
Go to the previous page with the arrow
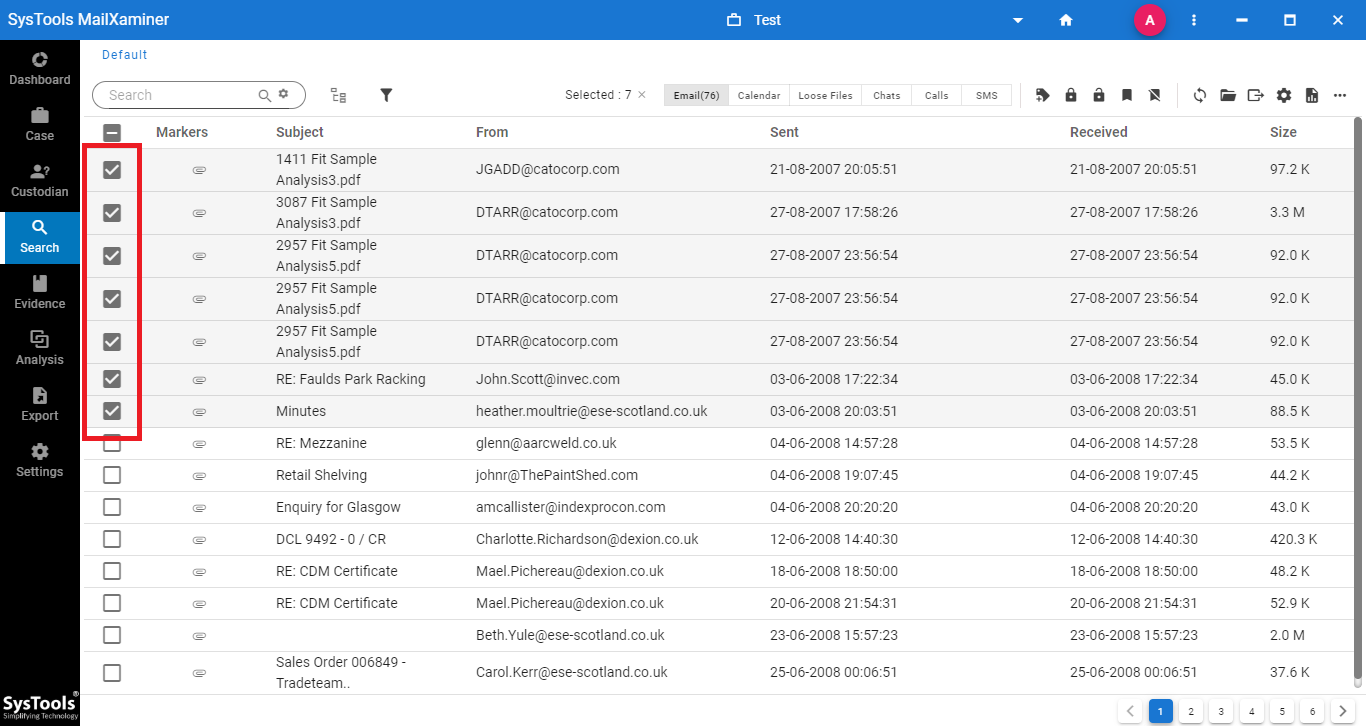pyautogui.click(x=1131, y=711)
